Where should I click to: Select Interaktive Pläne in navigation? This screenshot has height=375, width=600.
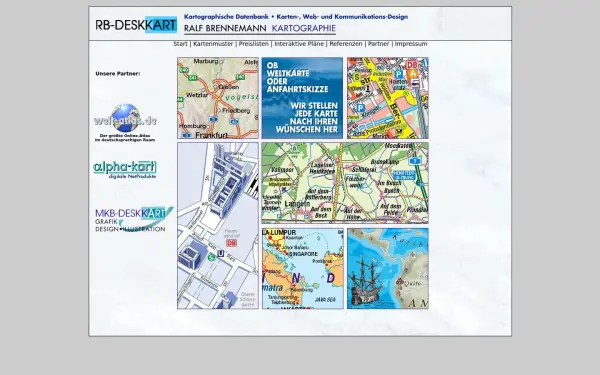tap(299, 44)
